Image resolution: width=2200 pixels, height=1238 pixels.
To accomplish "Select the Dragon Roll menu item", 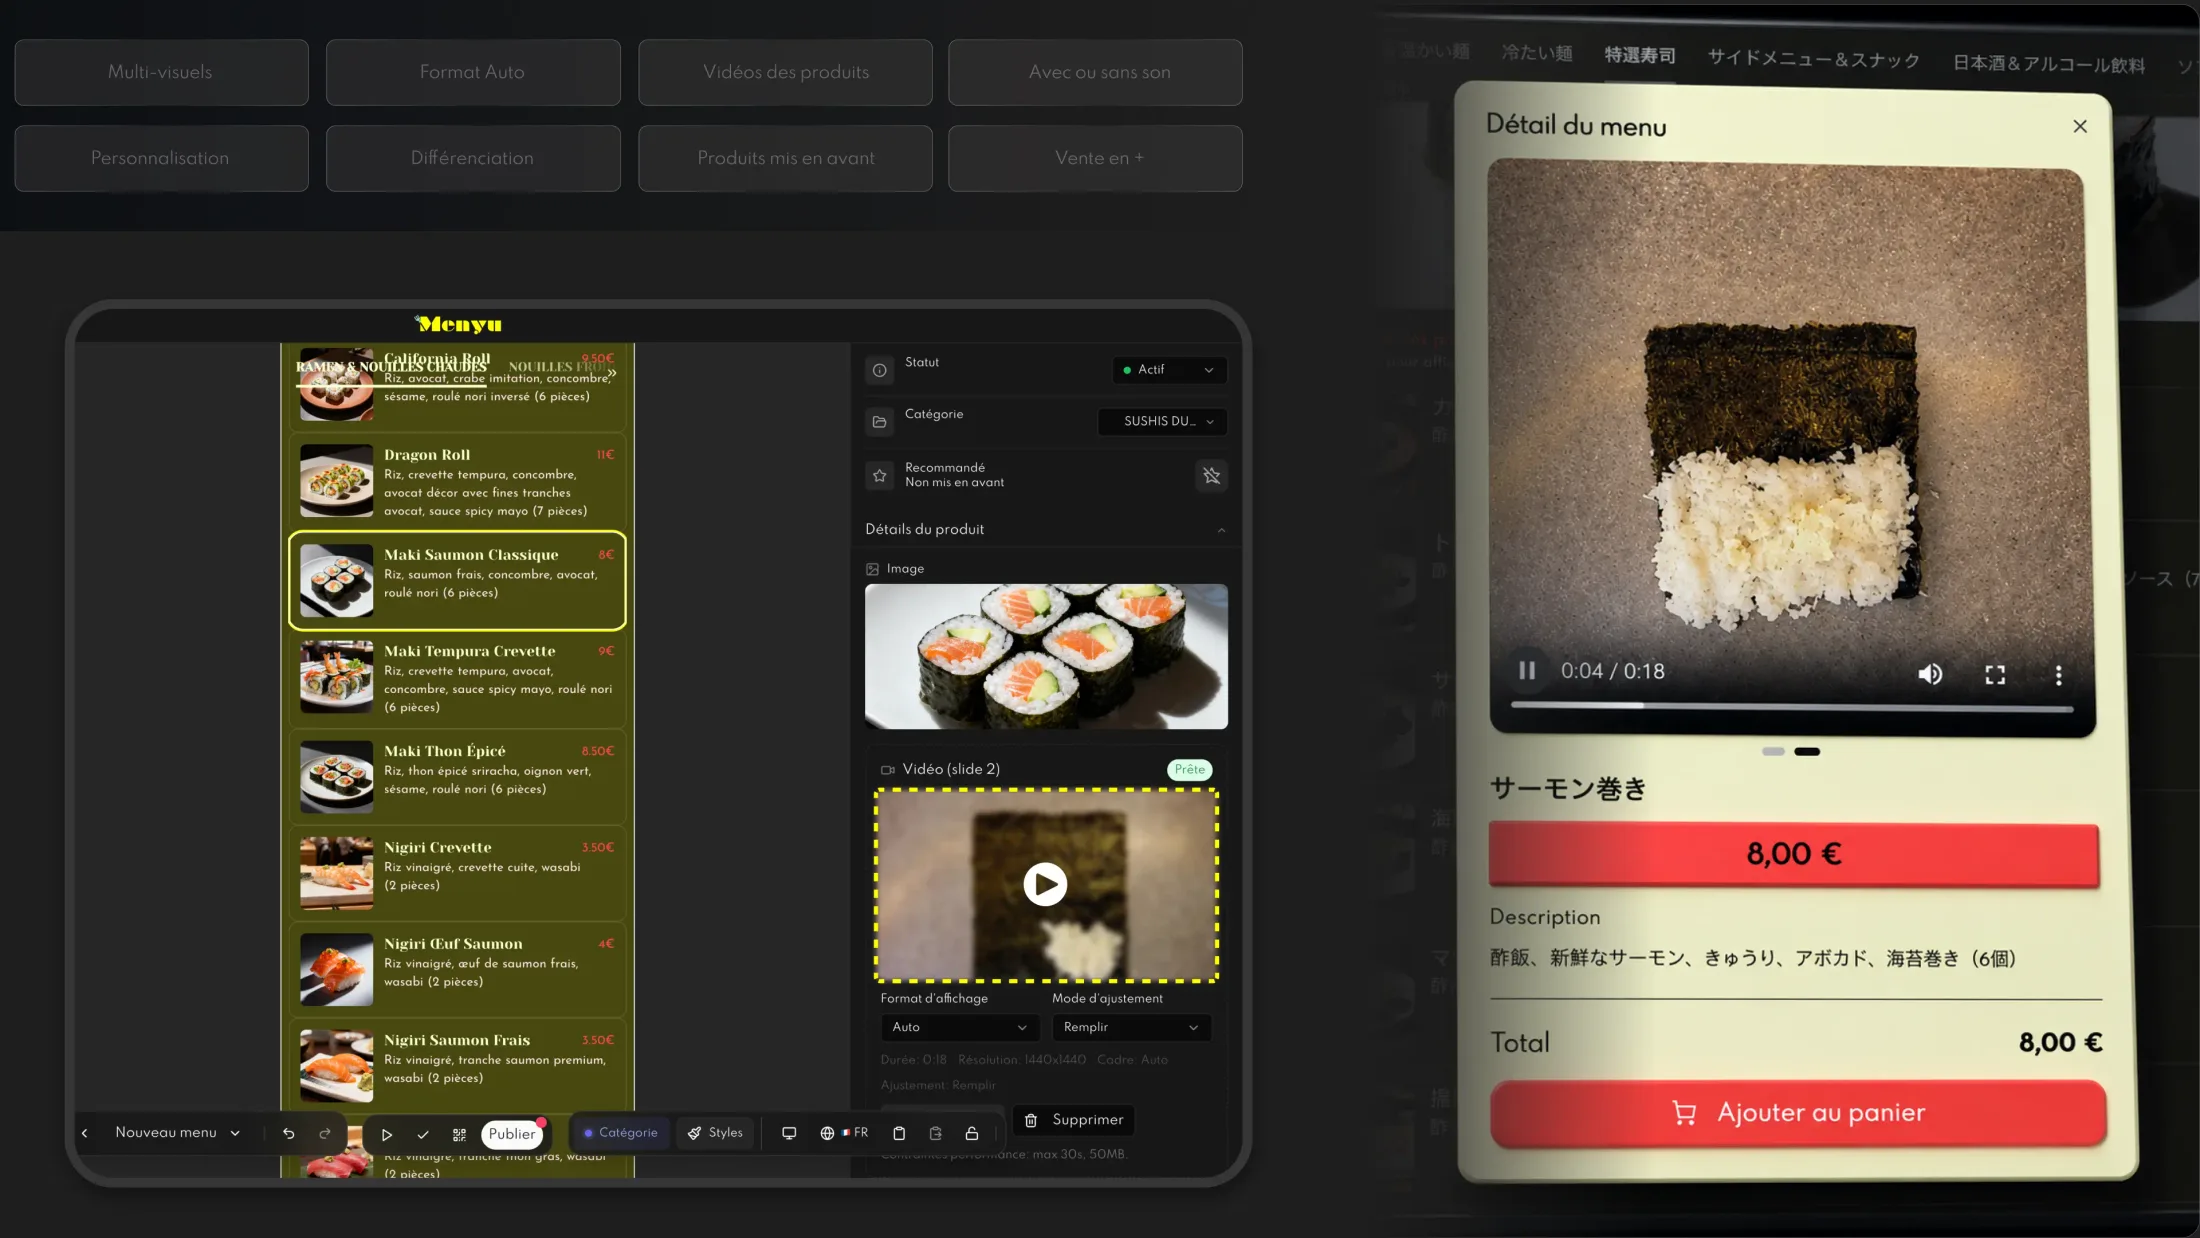I will coord(458,481).
